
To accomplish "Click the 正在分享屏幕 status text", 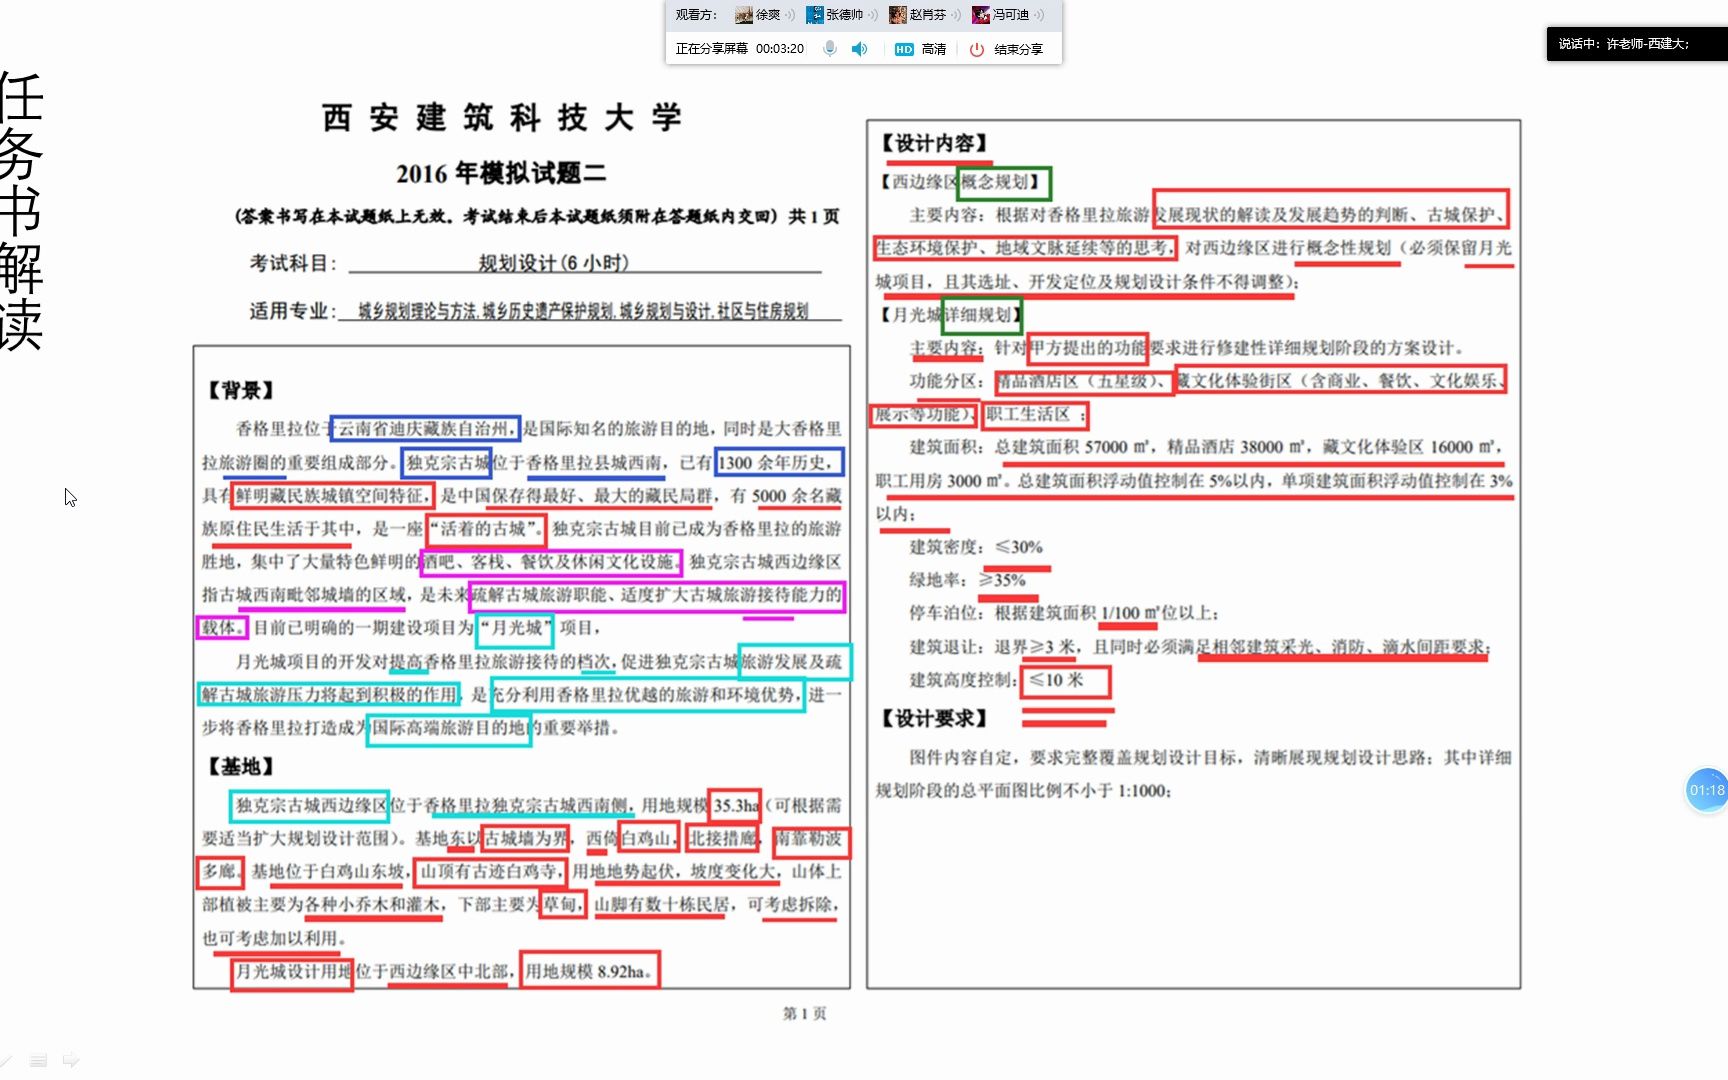I will [711, 49].
